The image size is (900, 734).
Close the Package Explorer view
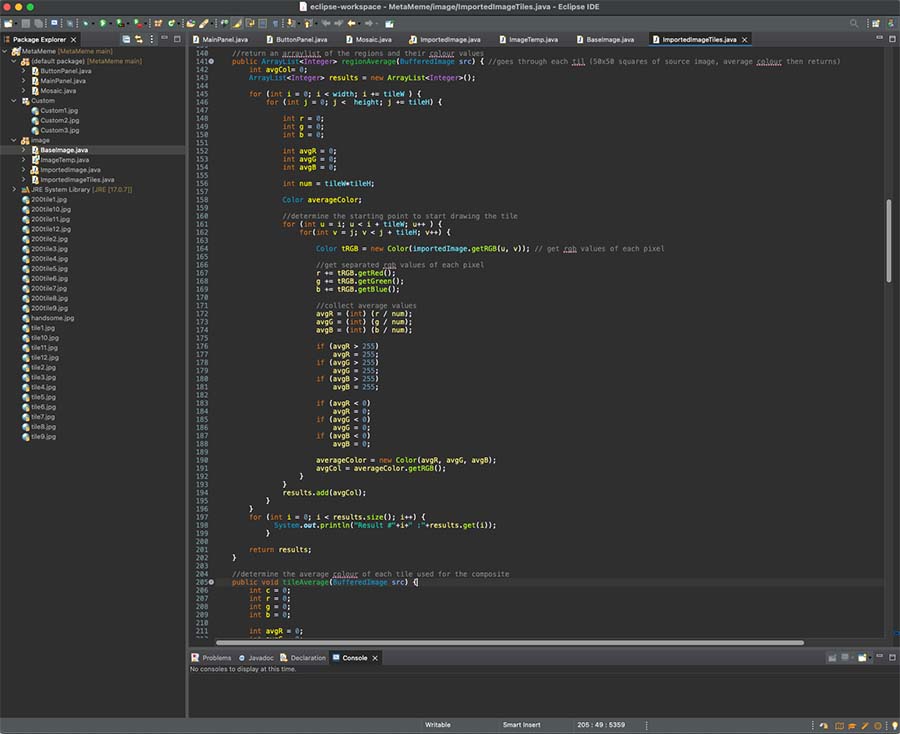pos(74,39)
